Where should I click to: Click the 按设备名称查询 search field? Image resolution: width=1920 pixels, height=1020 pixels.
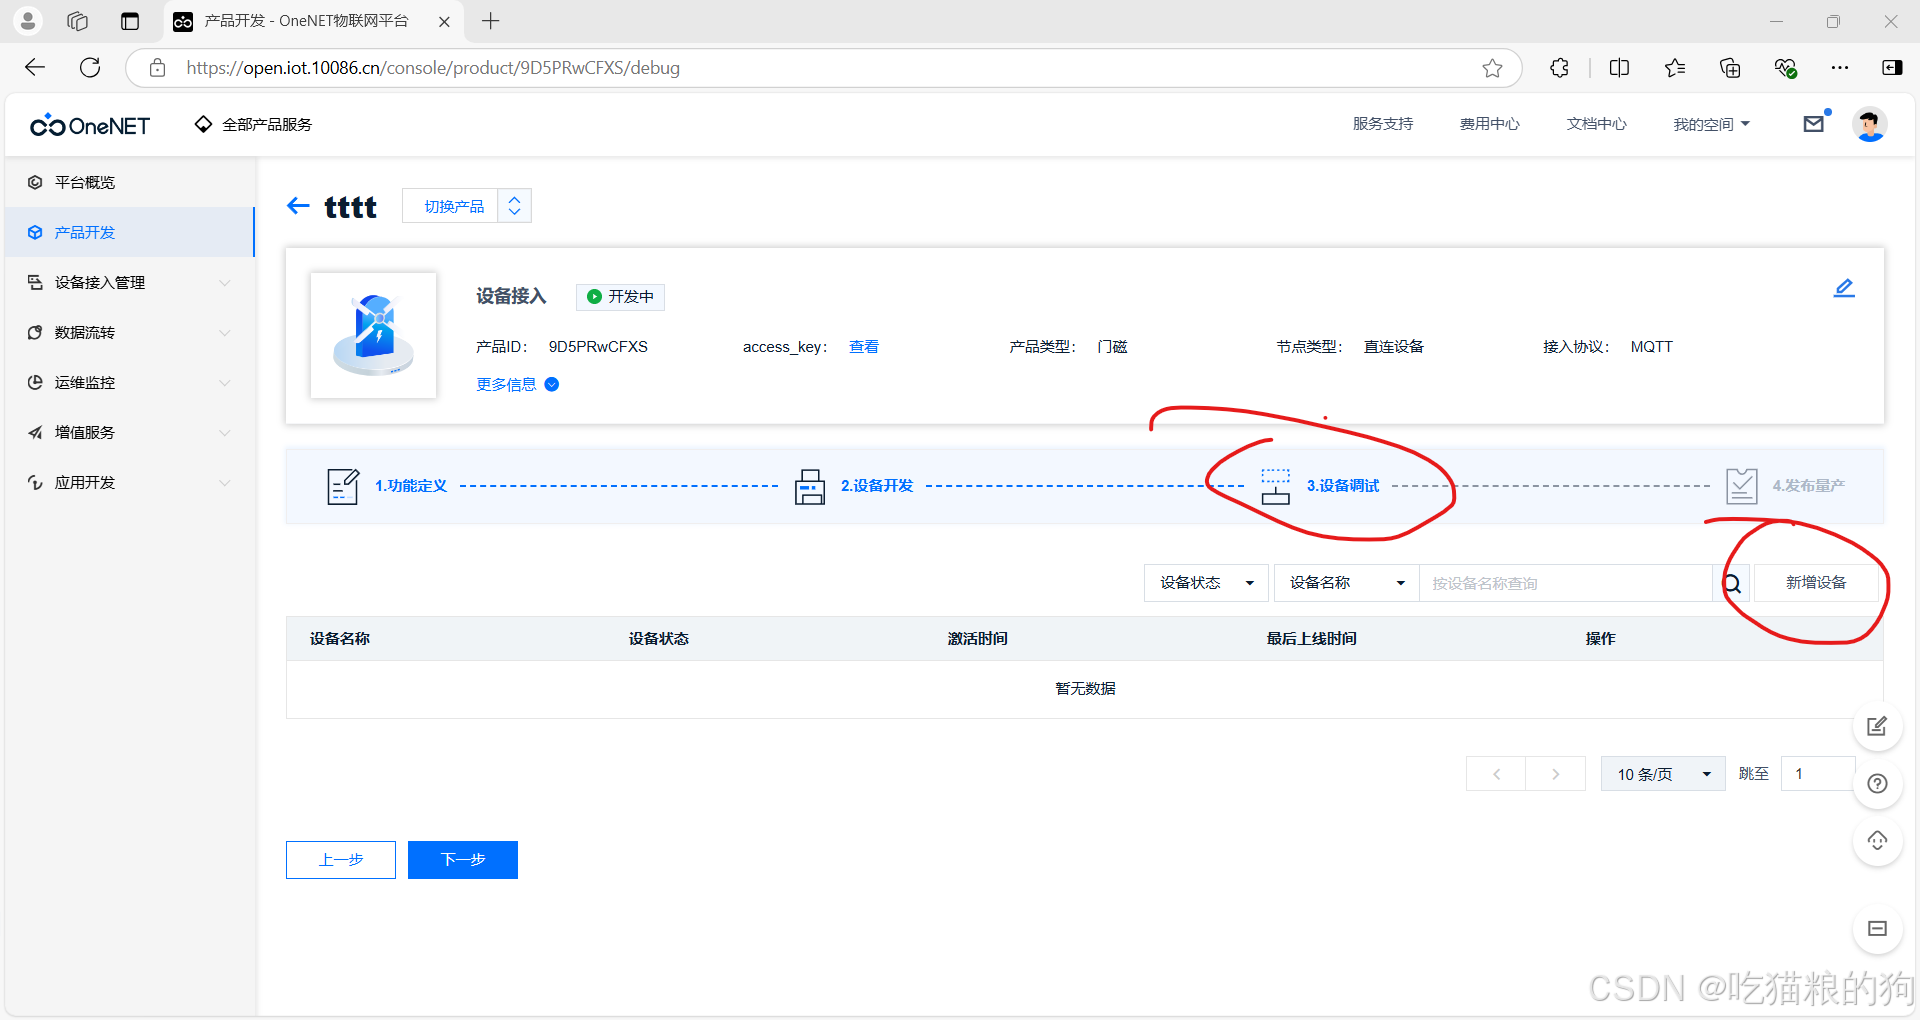(1565, 583)
